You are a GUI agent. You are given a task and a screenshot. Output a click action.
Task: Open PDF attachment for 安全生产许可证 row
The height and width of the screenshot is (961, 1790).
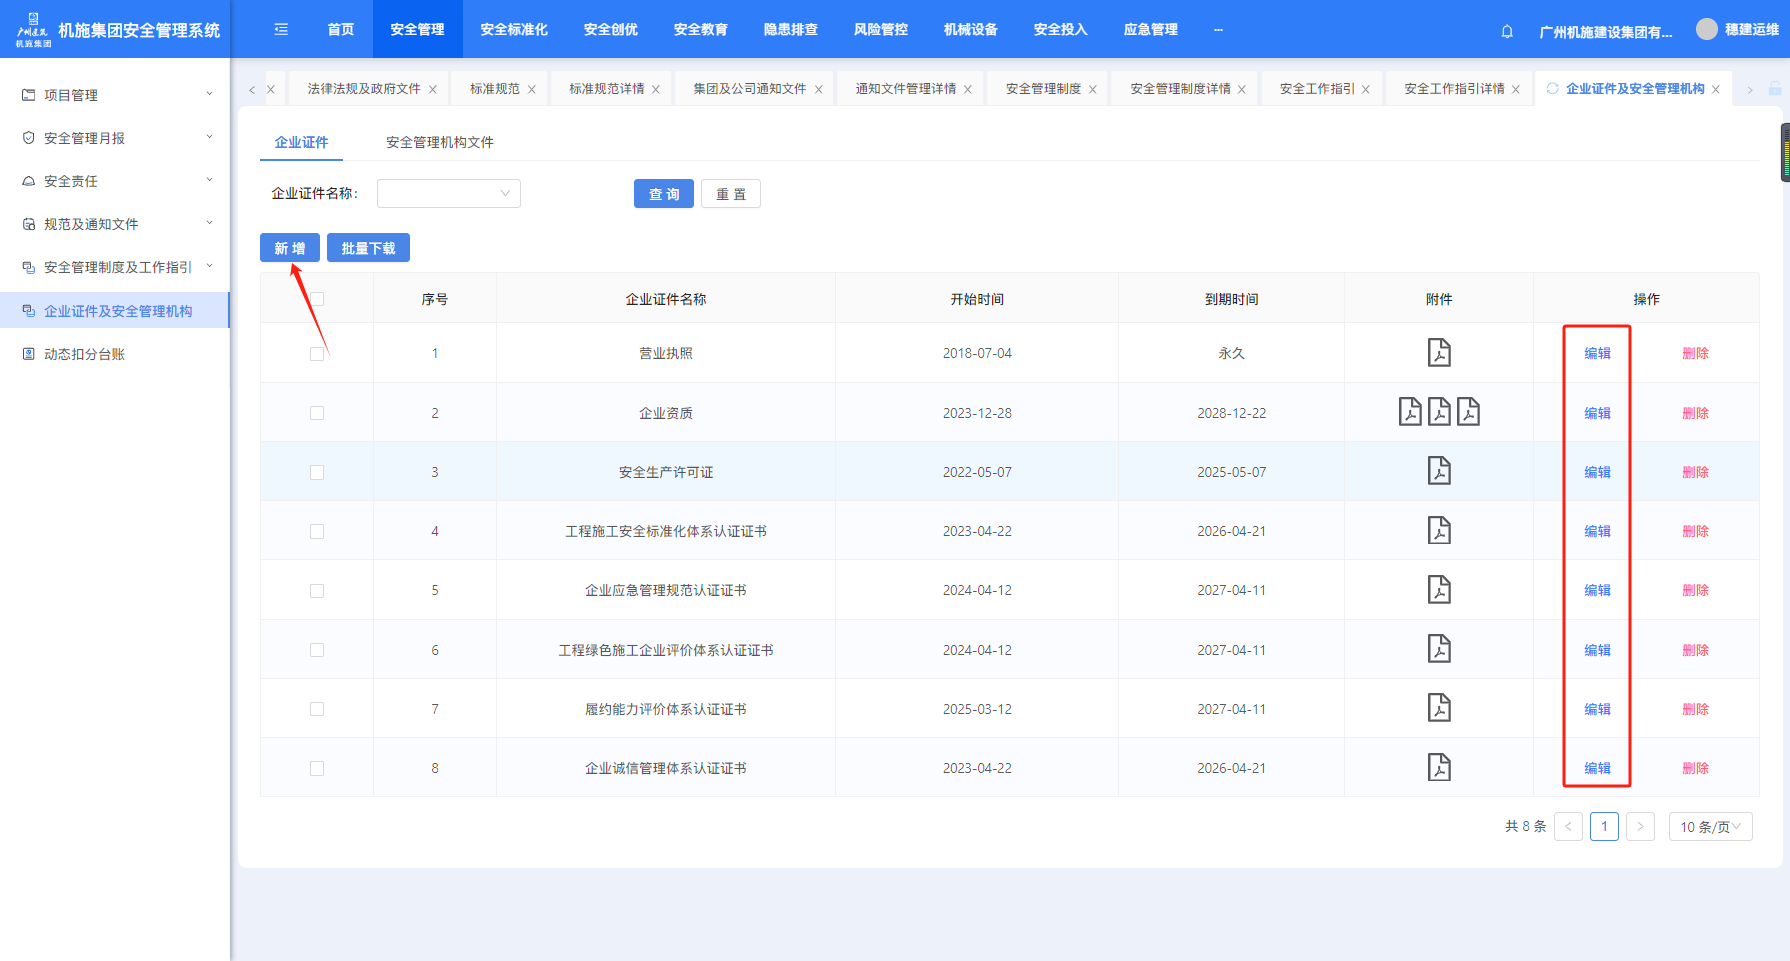pos(1438,471)
